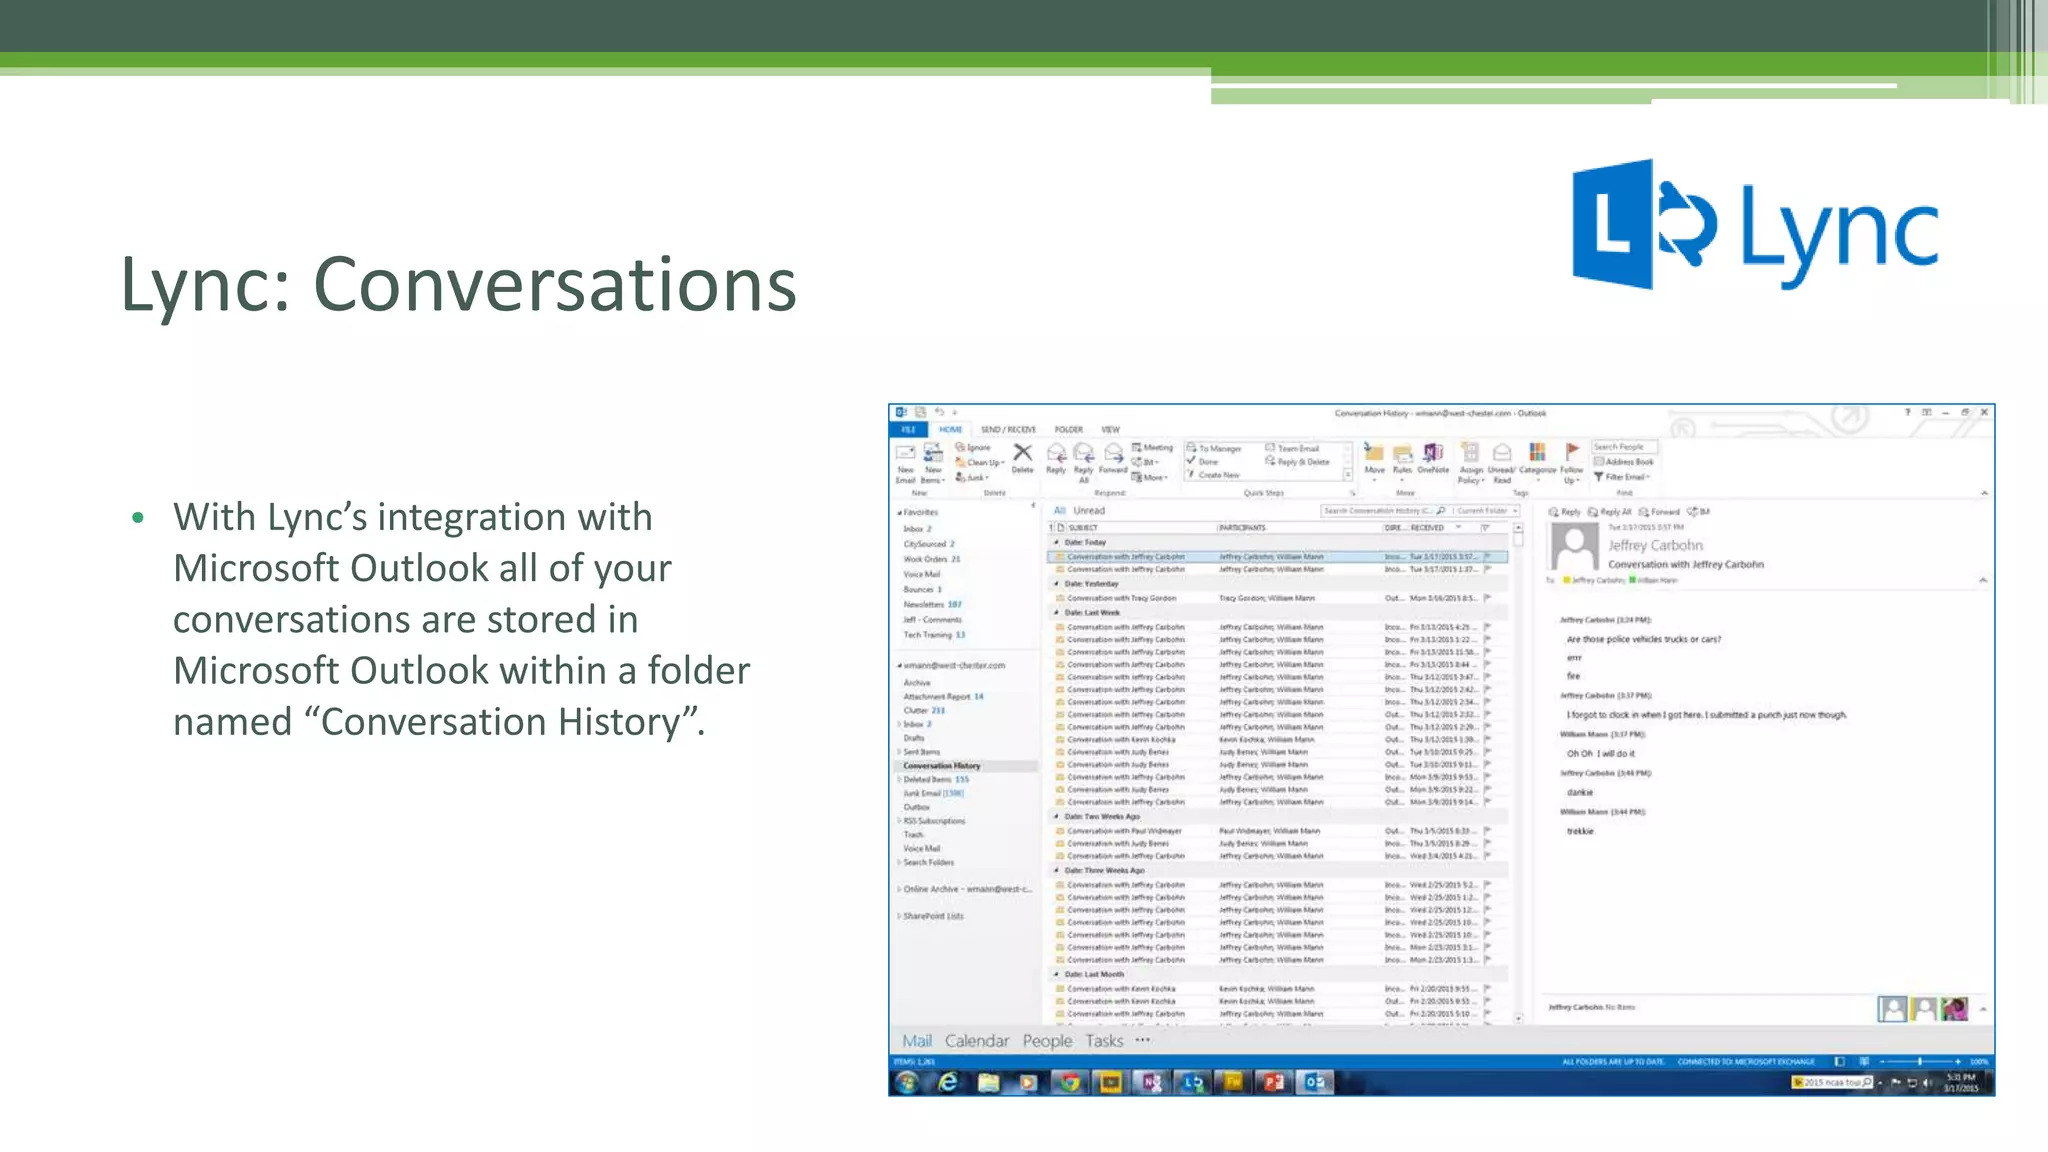Viewport: 2048px width, 1152px height.
Task: Adjust the zoom slider in status bar
Action: click(1919, 1061)
